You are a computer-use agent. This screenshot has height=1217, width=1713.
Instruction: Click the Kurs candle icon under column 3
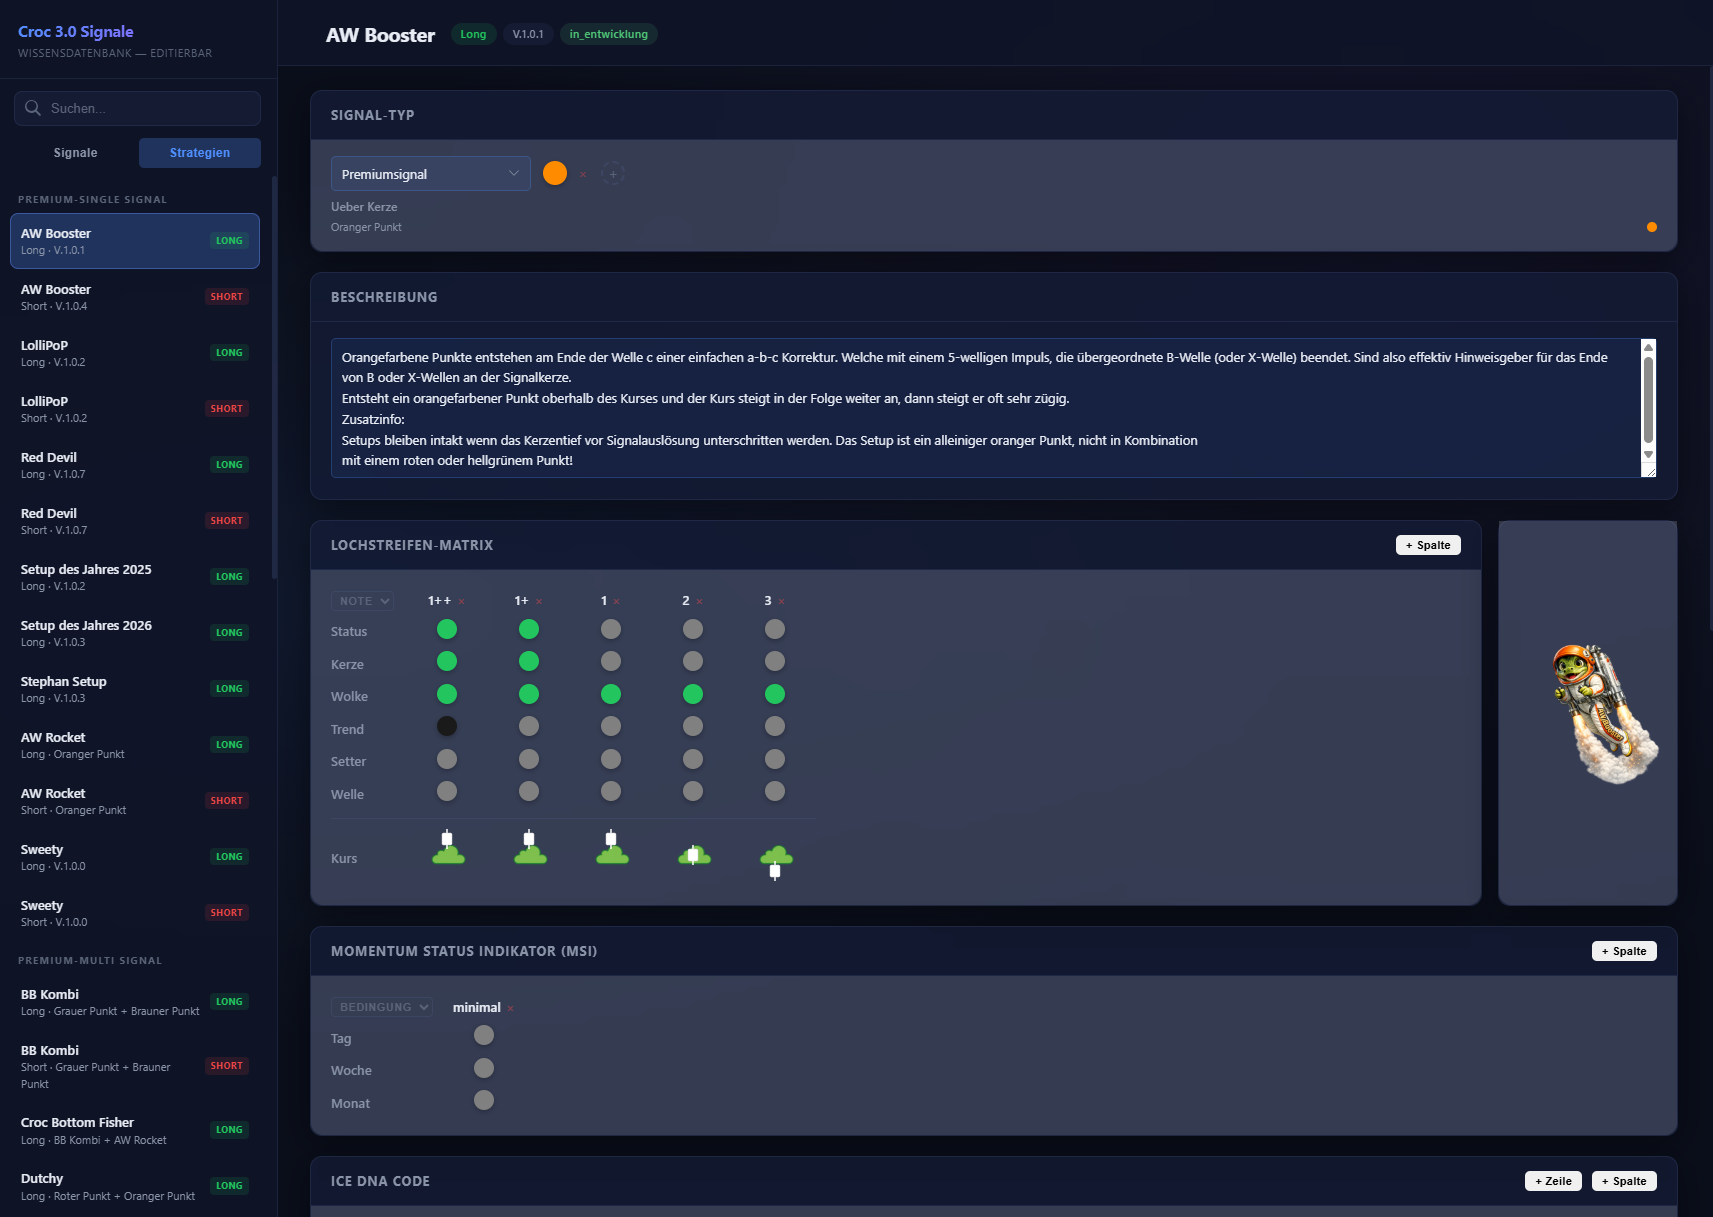[x=776, y=861]
